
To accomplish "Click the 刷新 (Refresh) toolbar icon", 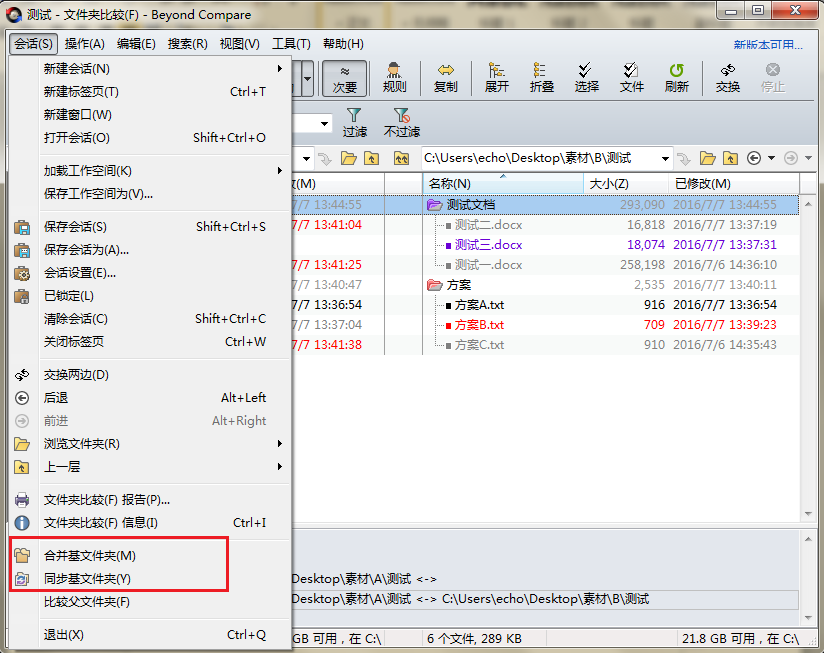I will pos(677,77).
